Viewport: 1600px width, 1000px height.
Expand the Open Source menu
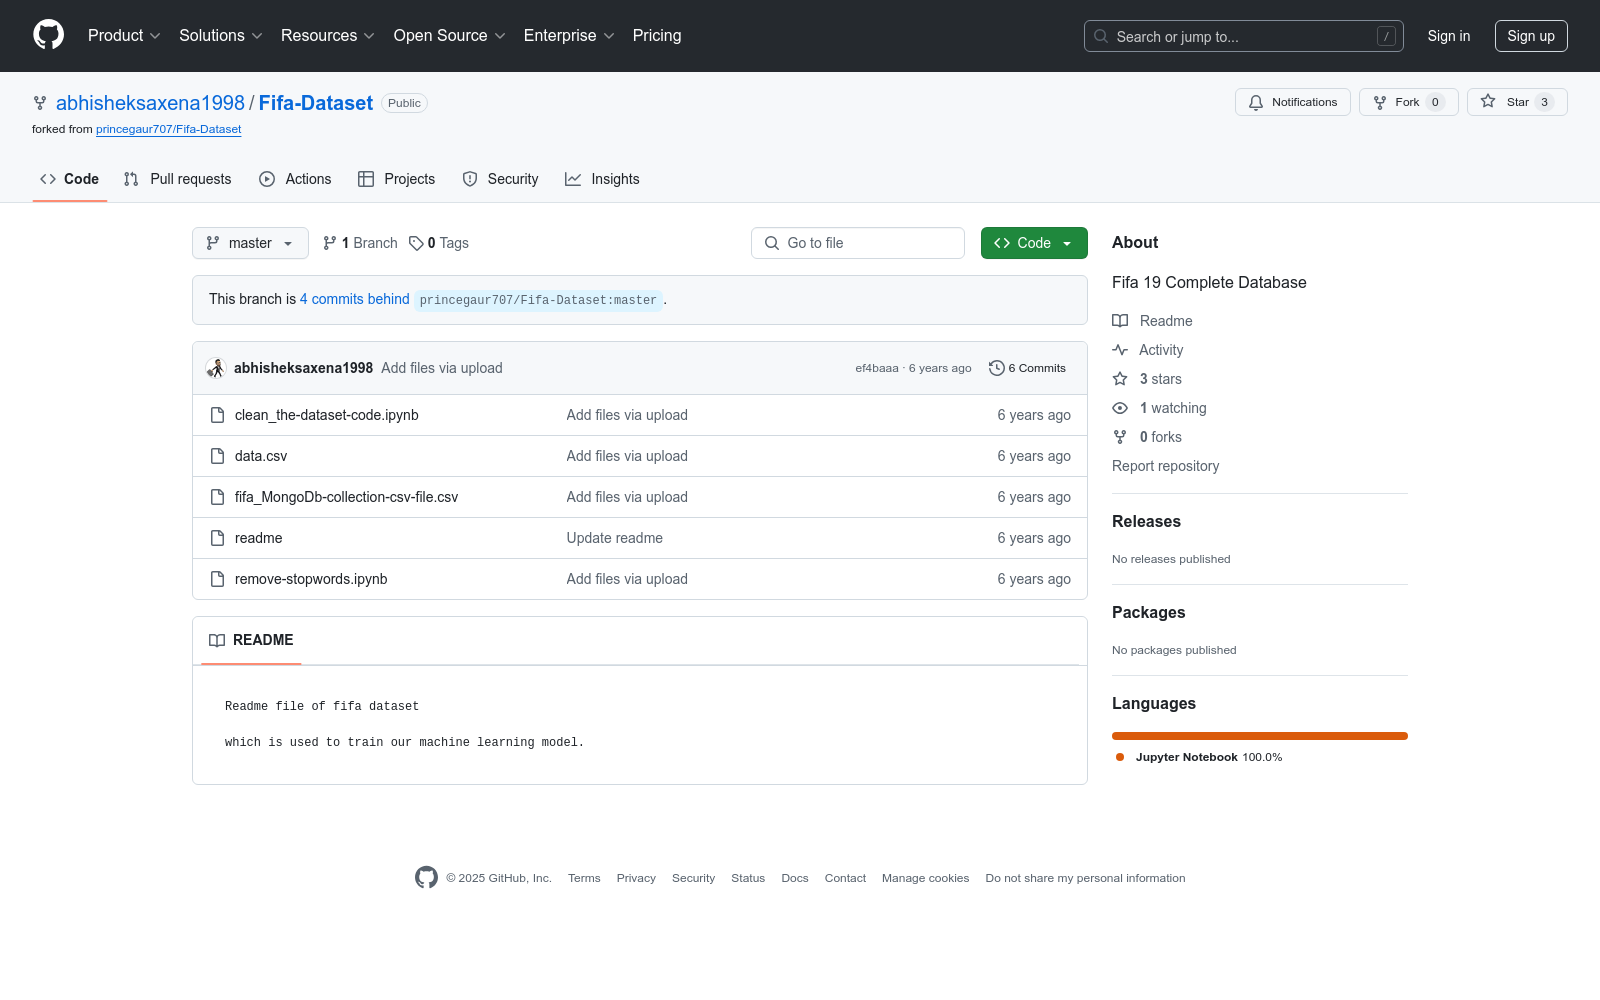click(450, 36)
